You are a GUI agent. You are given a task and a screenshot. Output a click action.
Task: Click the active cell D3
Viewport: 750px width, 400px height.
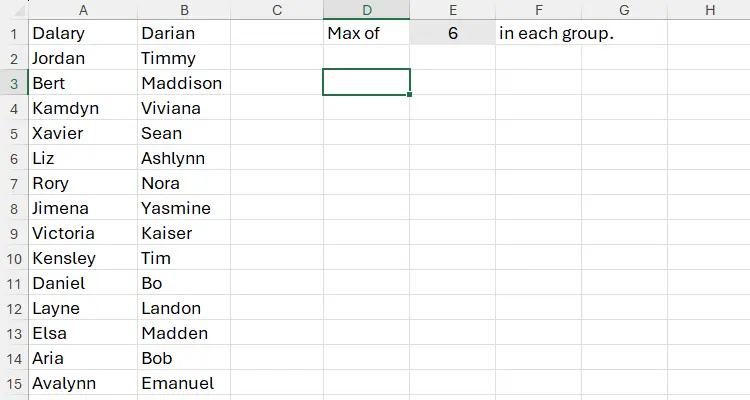coord(366,83)
